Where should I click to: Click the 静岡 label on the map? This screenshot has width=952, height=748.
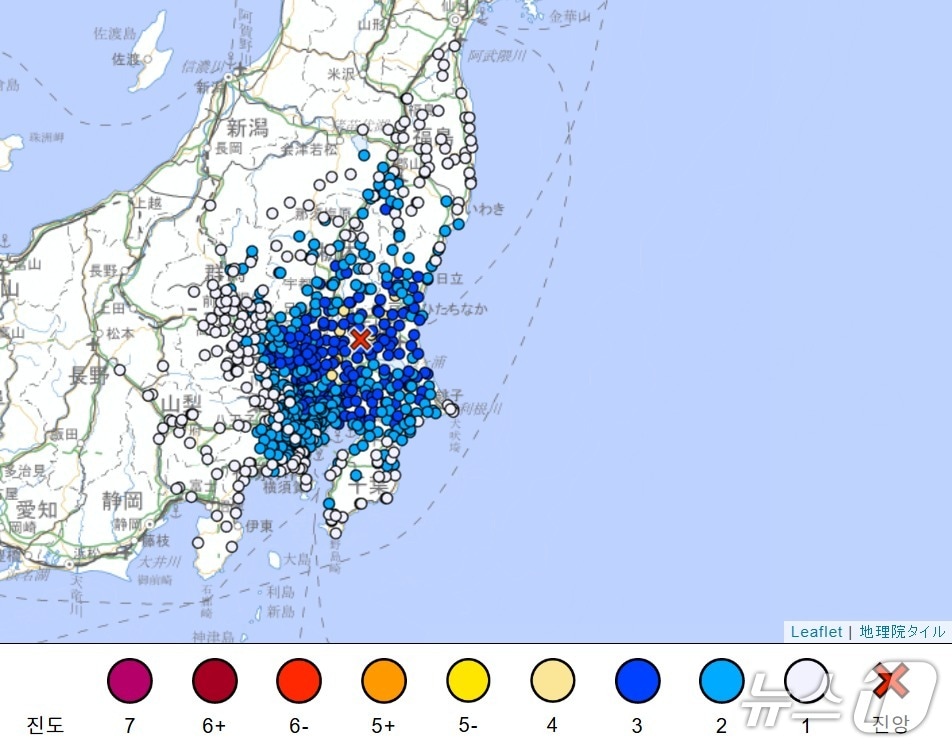click(121, 500)
